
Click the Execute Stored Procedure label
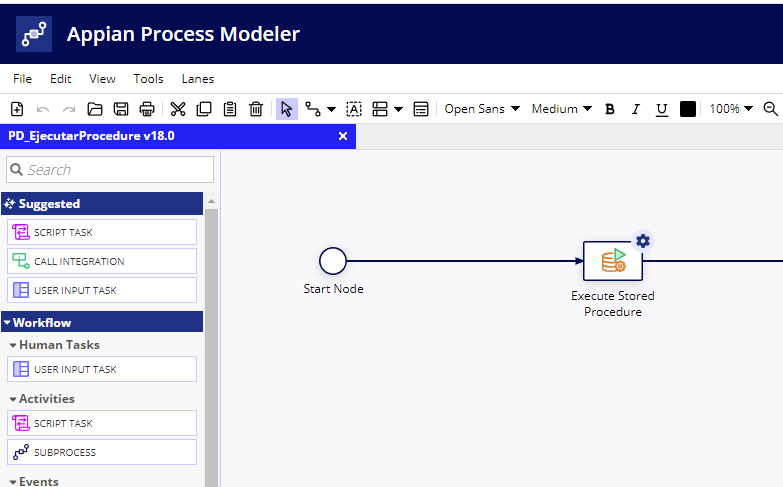(x=613, y=304)
